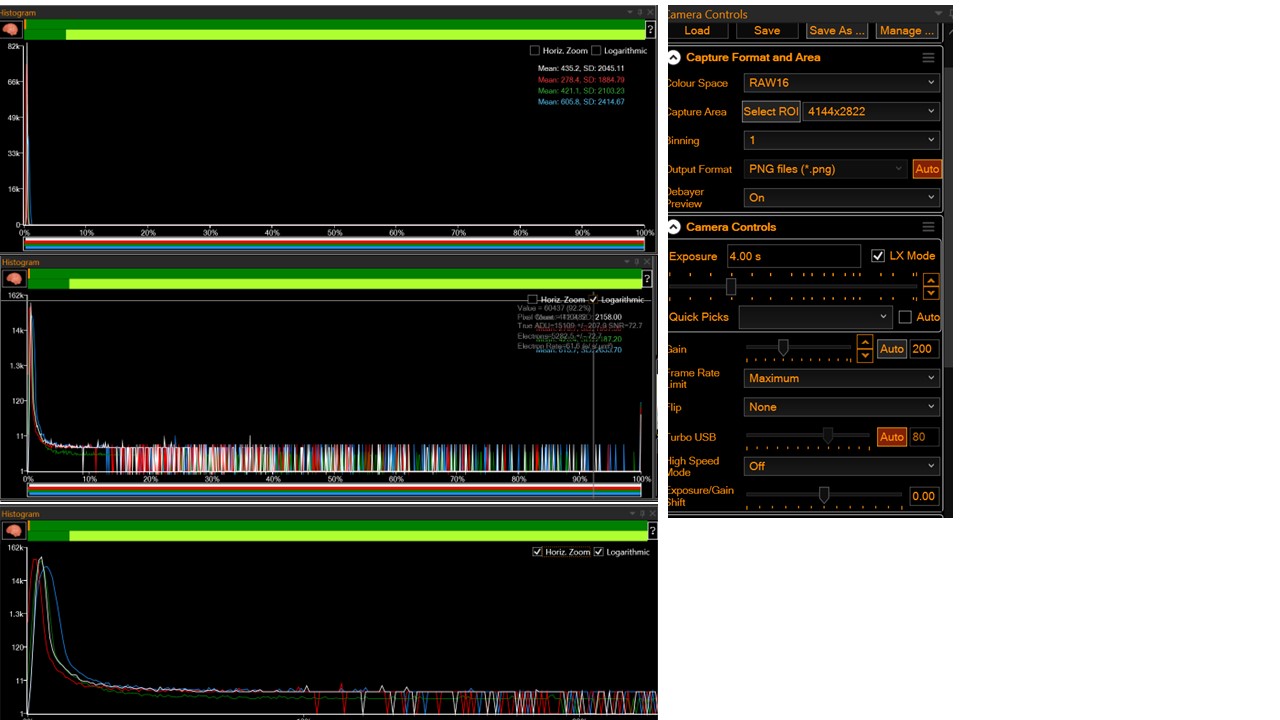This screenshot has height=720, width=1280.
Task: Open the Debayer Preview dropdown
Action: pos(842,198)
